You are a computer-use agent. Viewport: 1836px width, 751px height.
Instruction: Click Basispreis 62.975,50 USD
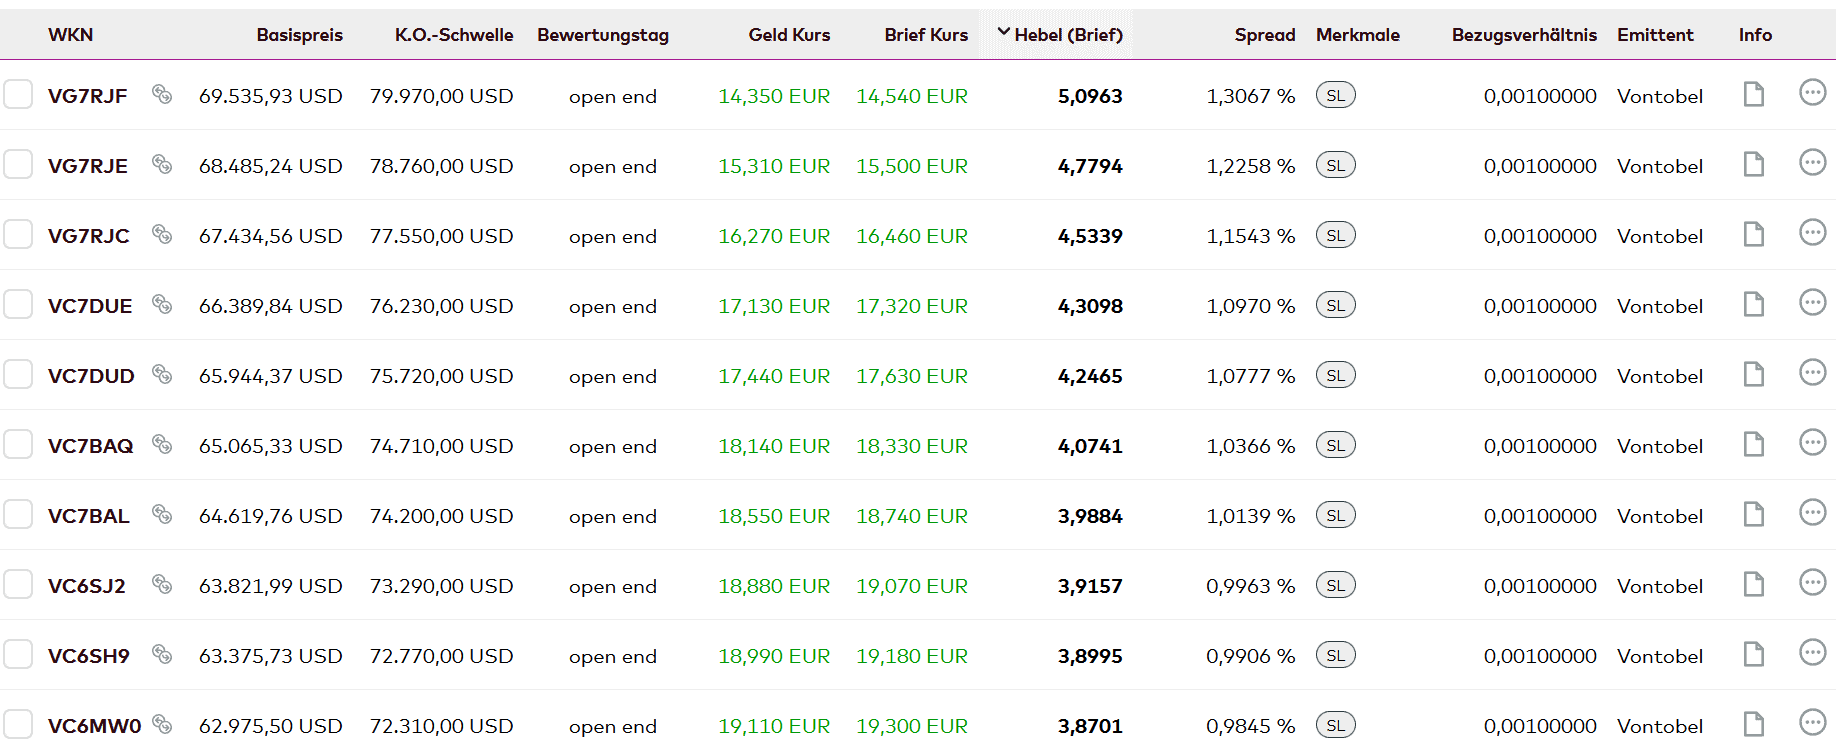(271, 726)
